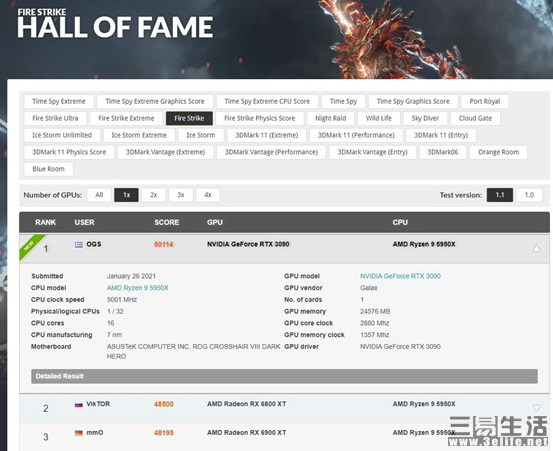Open 3DMark 11 (Performance) tab

point(356,135)
